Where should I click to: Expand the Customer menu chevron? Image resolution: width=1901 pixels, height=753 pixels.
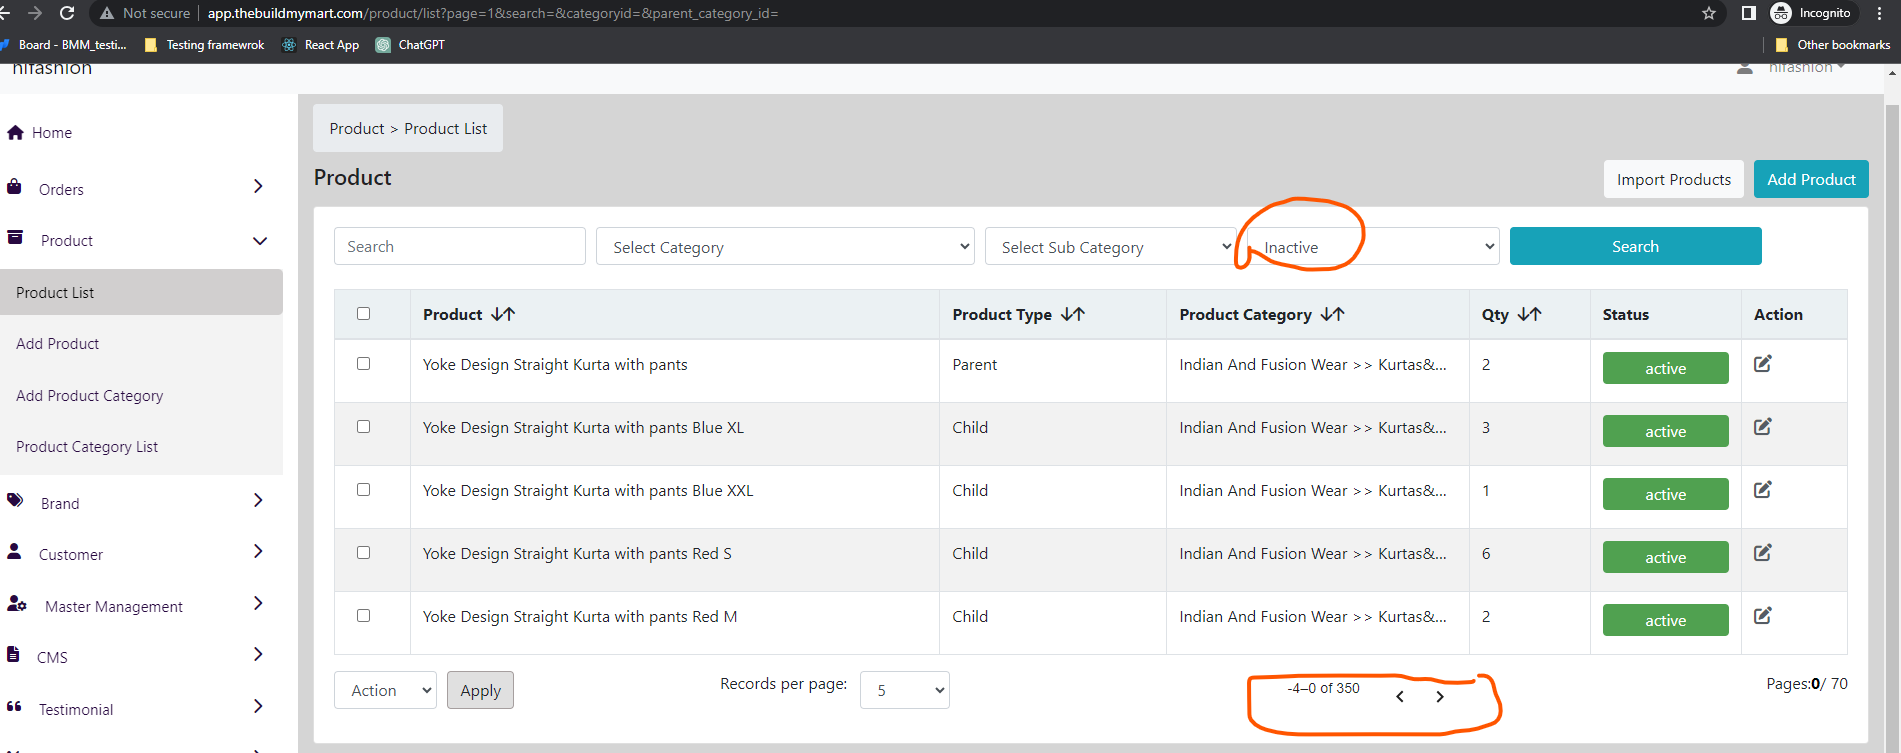258,551
